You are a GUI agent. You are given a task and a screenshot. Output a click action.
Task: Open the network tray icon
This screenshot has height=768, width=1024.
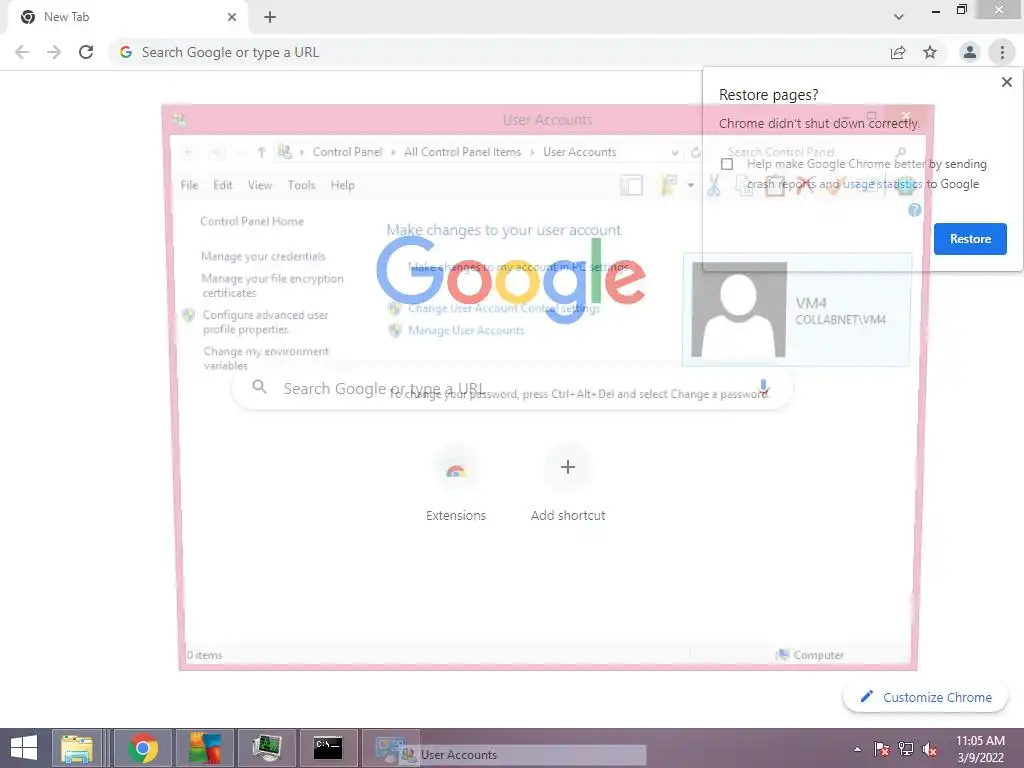pos(906,749)
